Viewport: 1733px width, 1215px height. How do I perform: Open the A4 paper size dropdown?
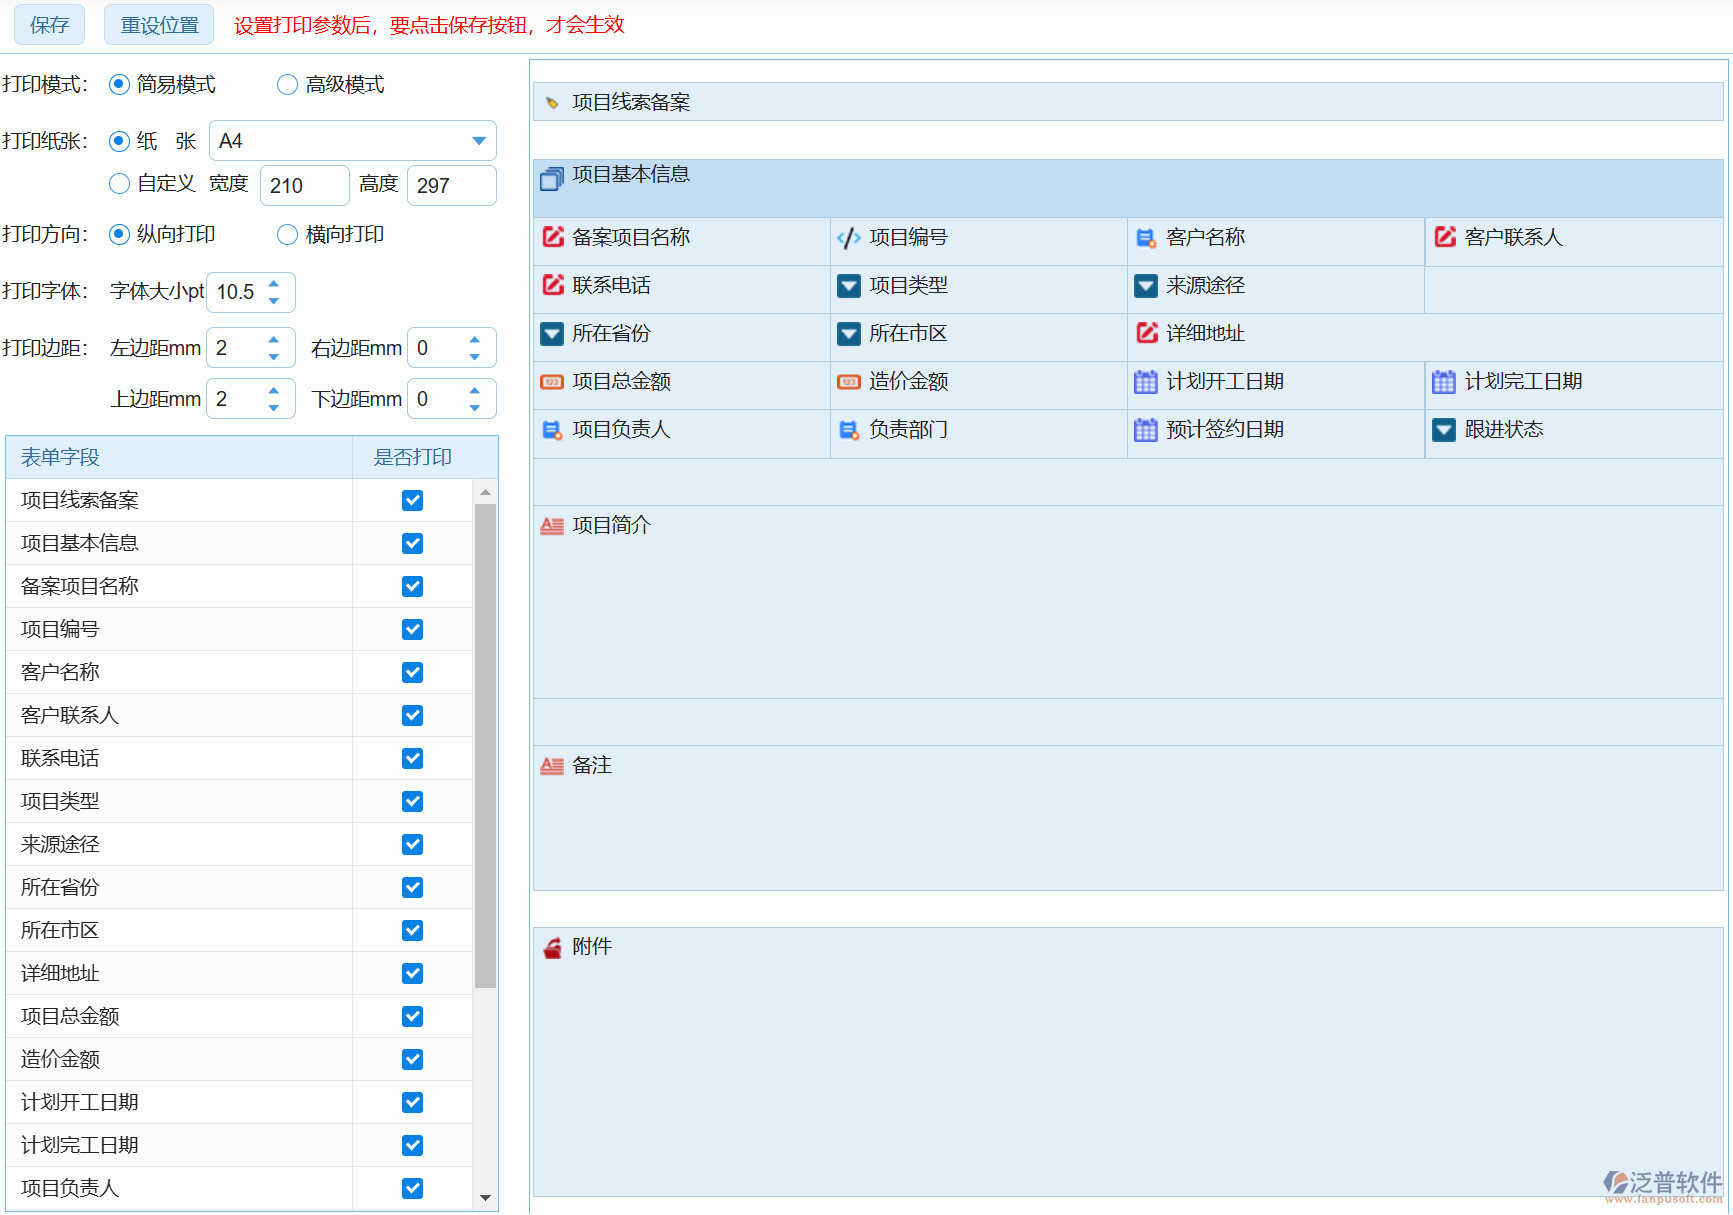(479, 141)
